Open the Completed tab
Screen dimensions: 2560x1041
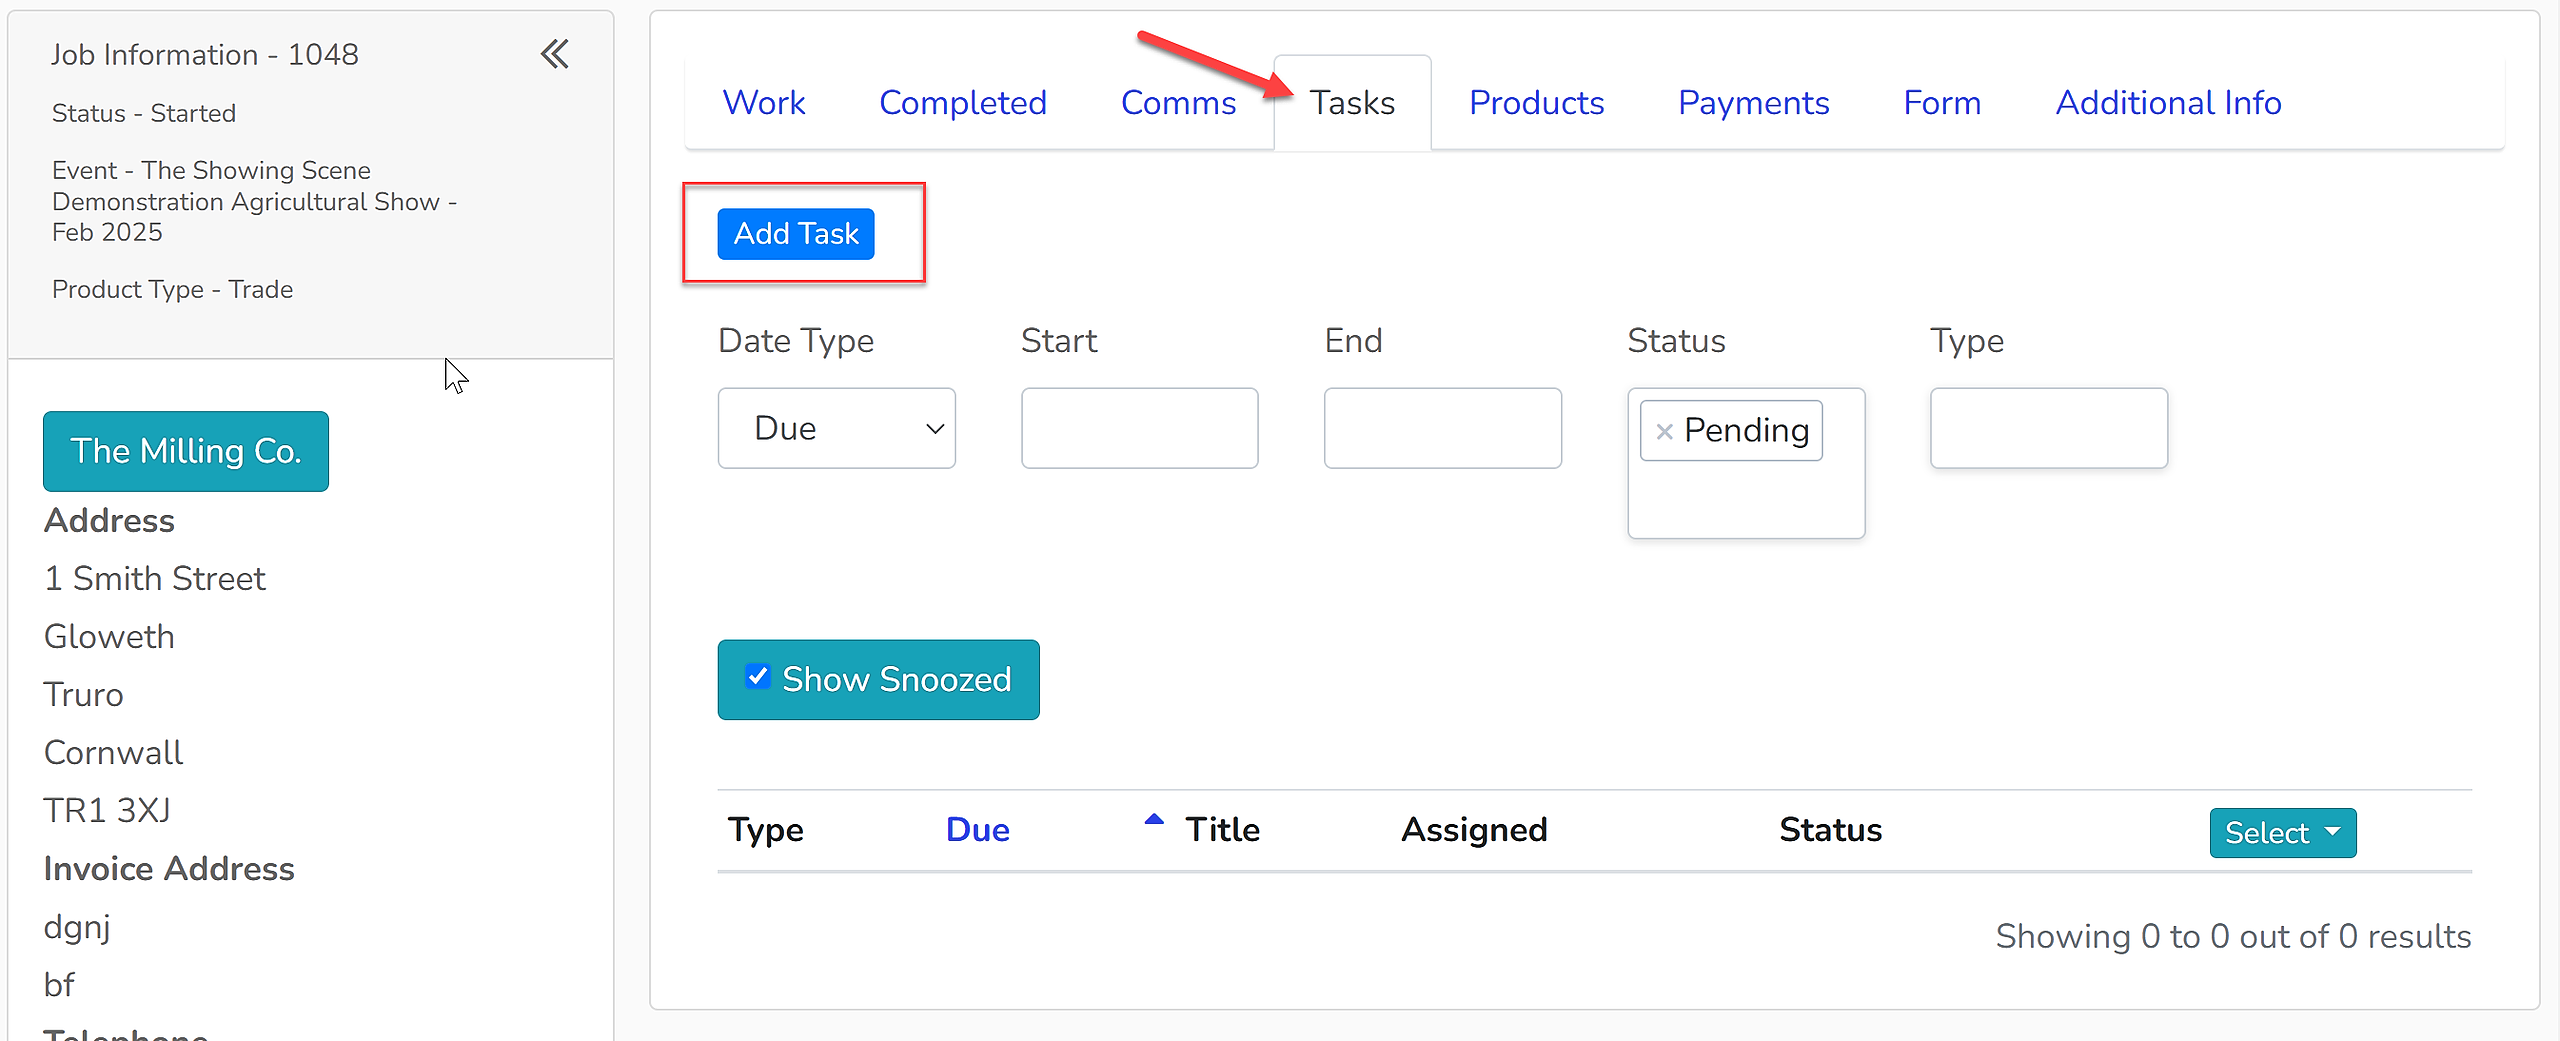coord(963,102)
